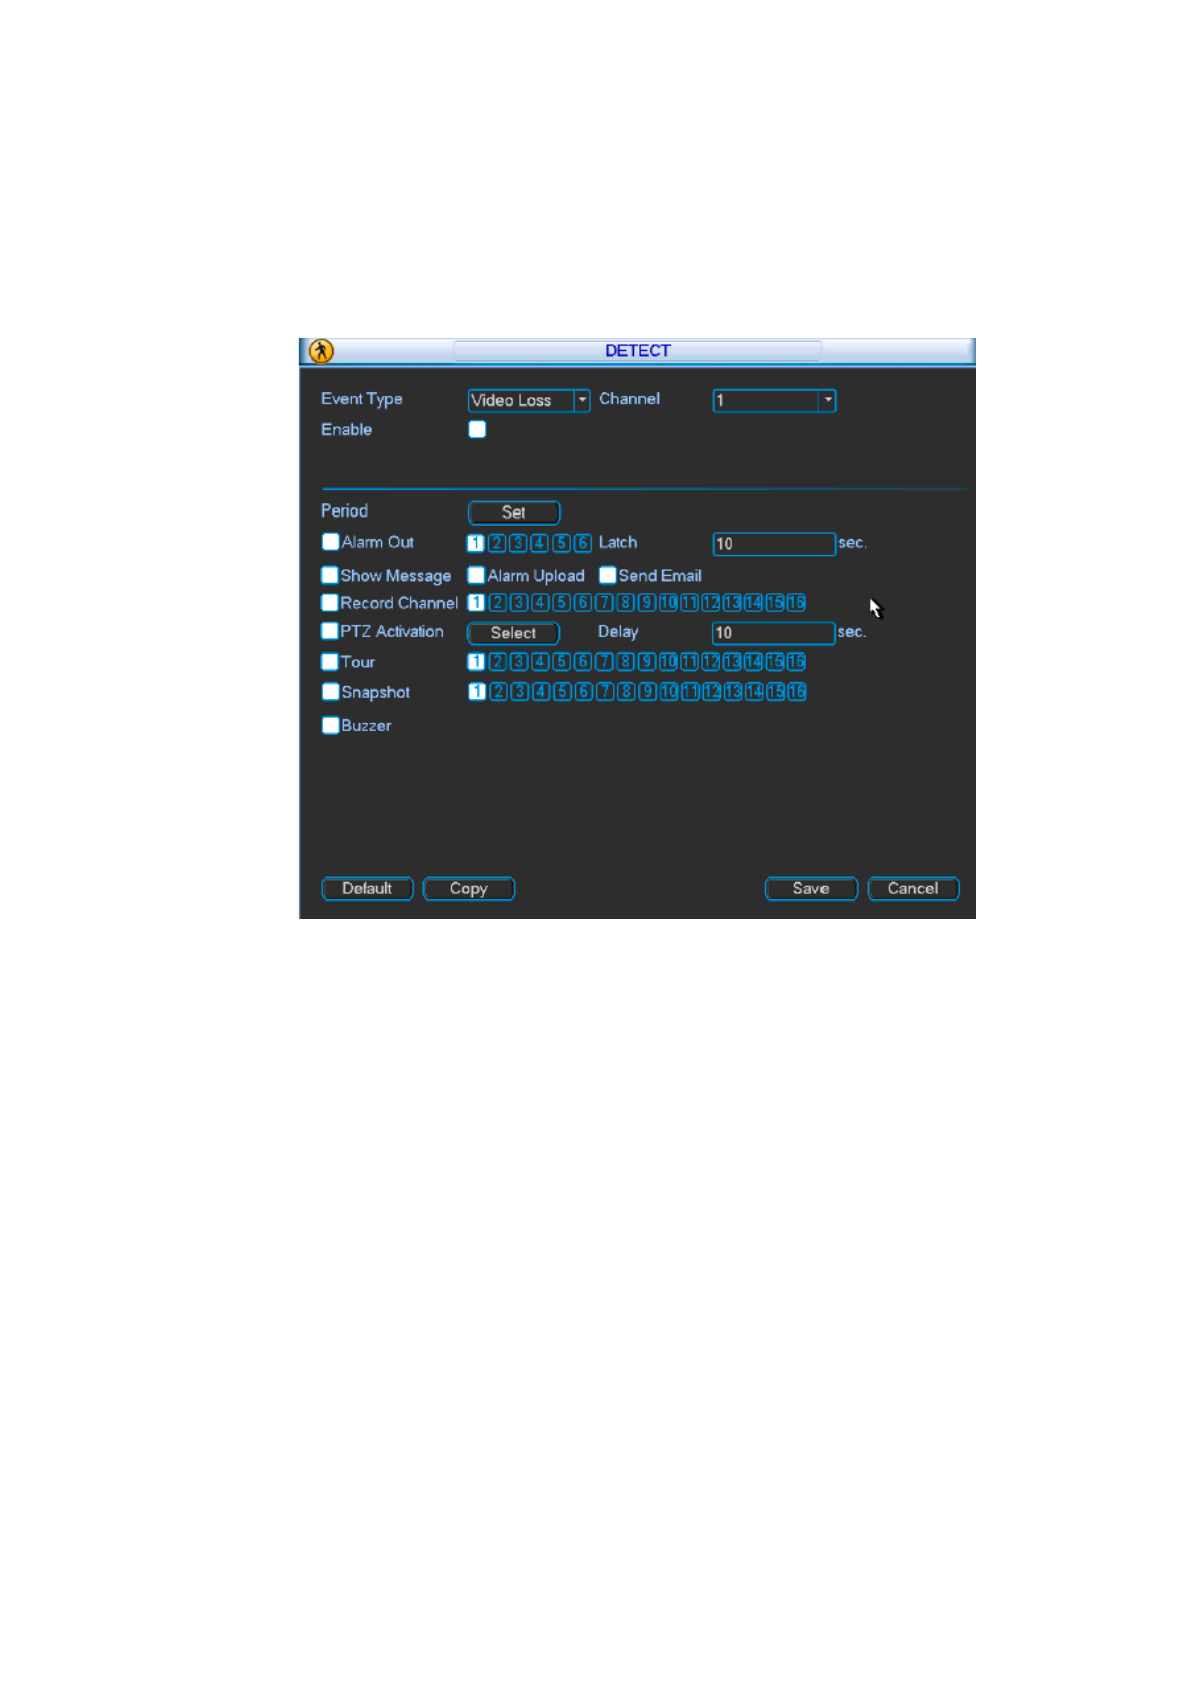This screenshot has width=1191, height=1684.
Task: Toggle Snapshot channel 14
Action: [754, 691]
